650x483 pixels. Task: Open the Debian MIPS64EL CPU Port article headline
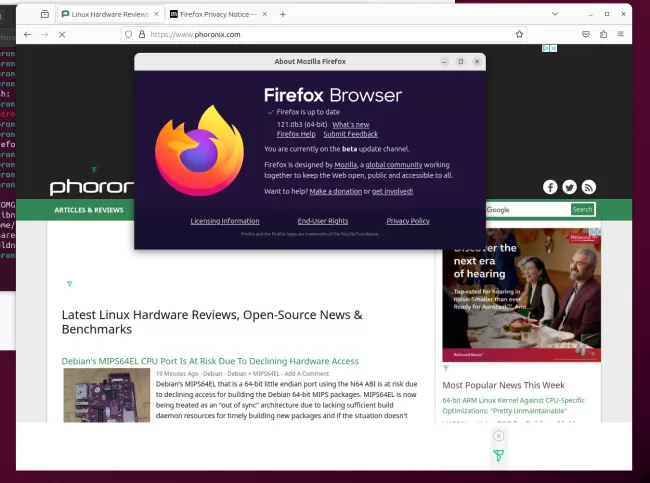210,361
